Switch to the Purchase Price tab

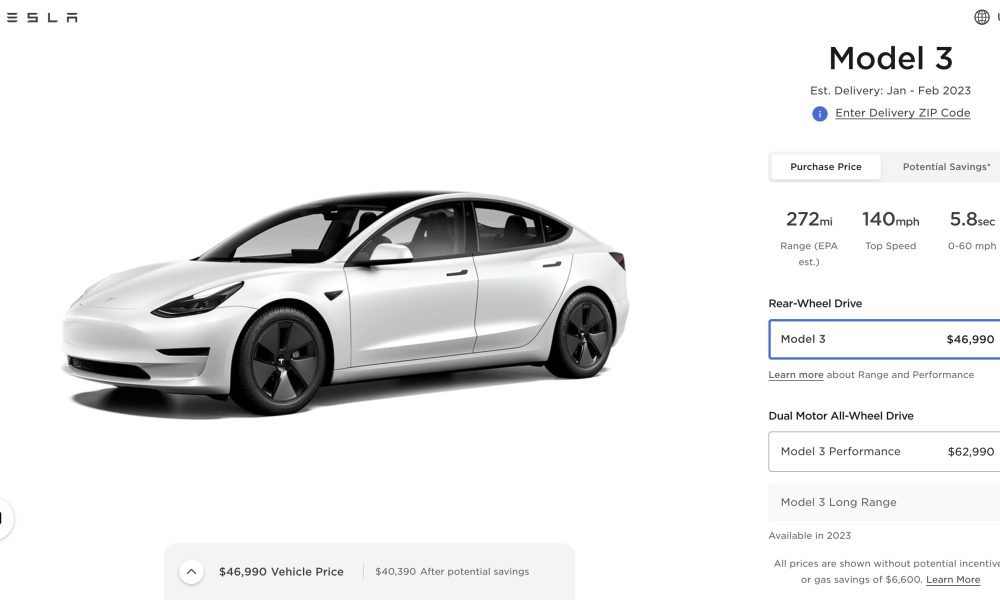click(x=826, y=166)
